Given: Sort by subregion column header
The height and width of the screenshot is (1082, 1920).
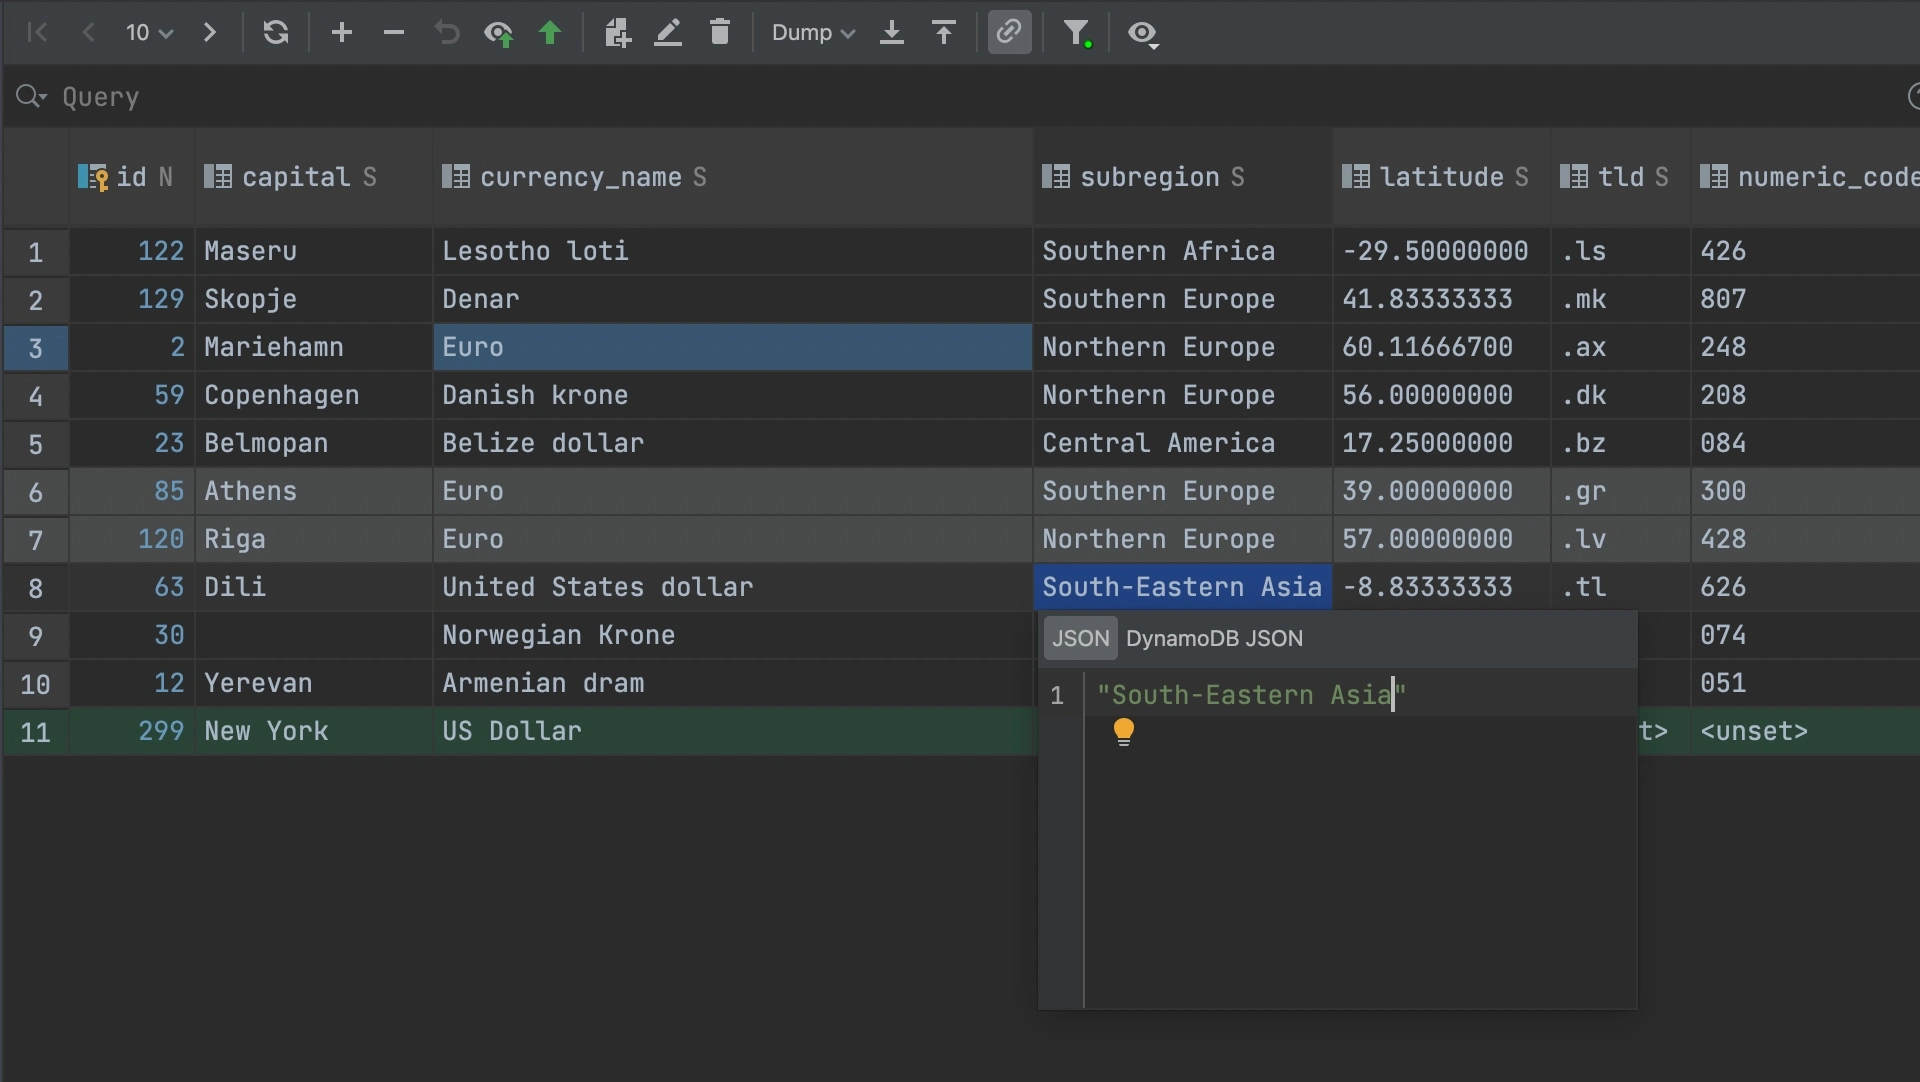Looking at the screenshot, I should pyautogui.click(x=1183, y=177).
